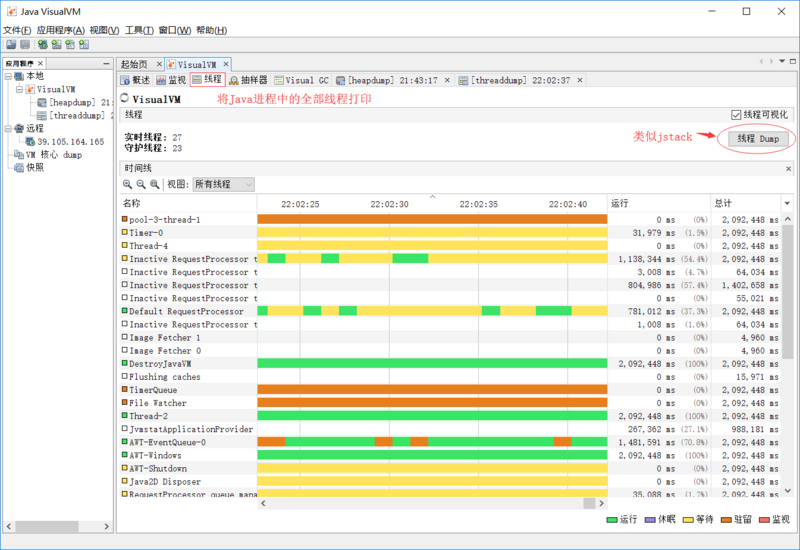This screenshot has width=800, height=550.
Task: Click the Add VM Coredump toolbar icon
Action: coord(70,44)
